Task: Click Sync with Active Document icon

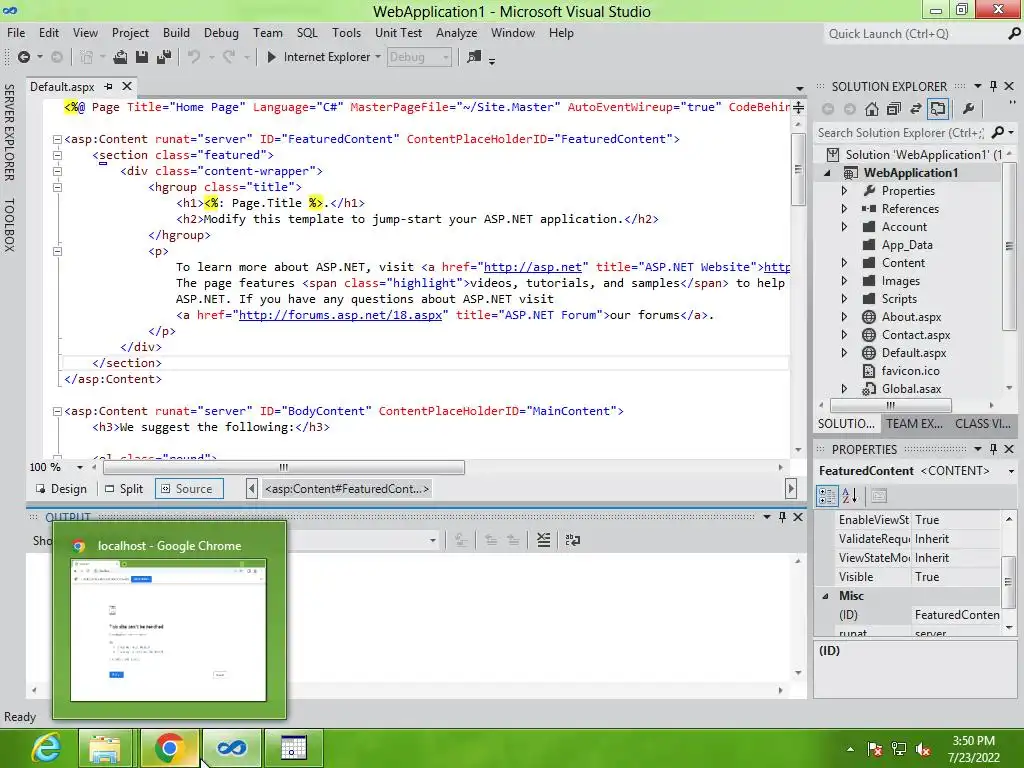Action: 916,109
